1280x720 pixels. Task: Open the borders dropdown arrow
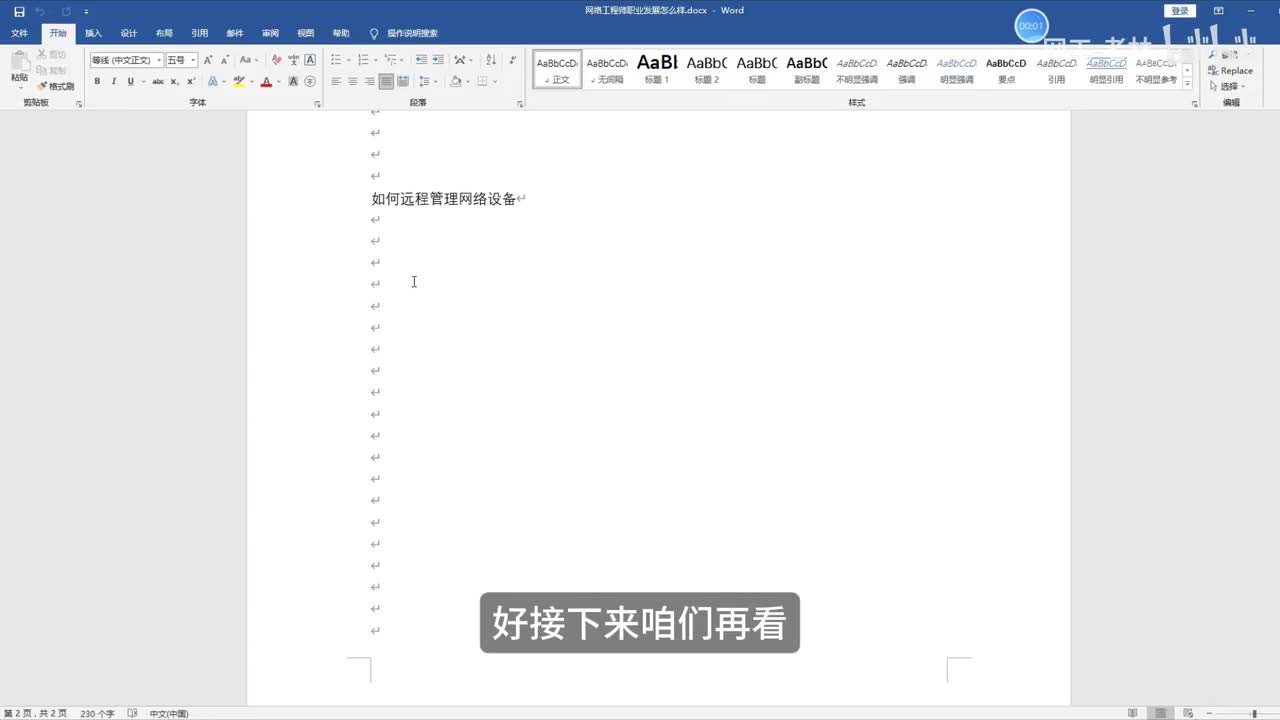(495, 81)
